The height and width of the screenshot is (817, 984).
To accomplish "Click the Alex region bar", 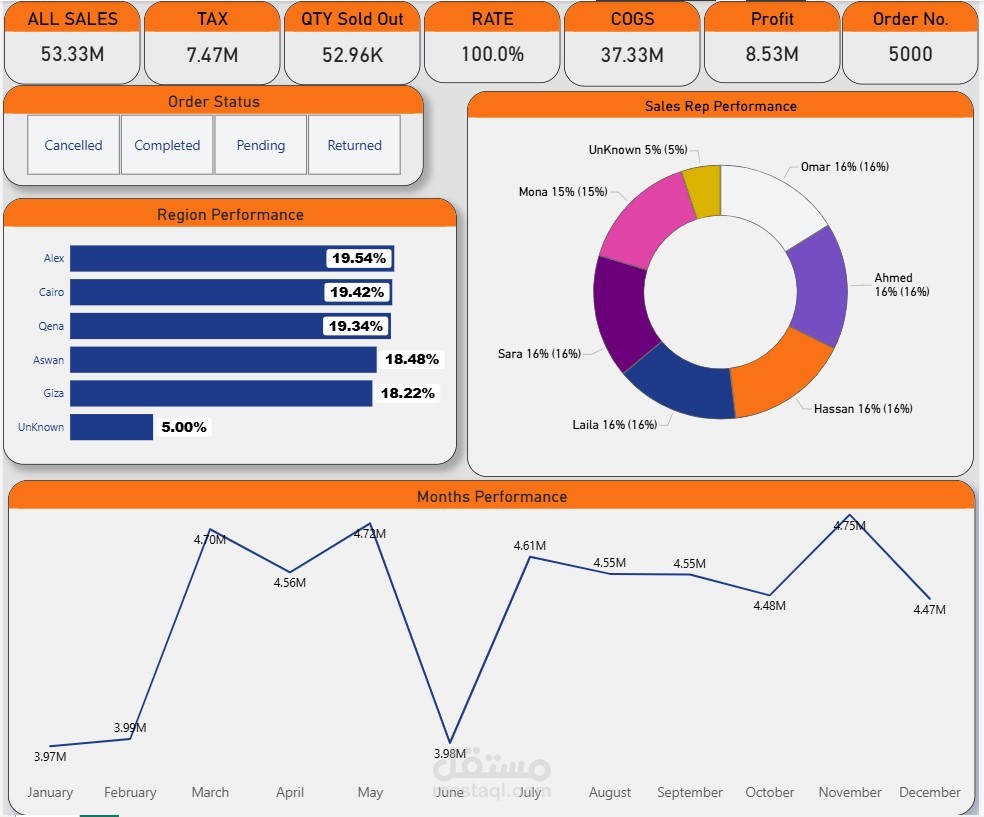I will coord(232,259).
